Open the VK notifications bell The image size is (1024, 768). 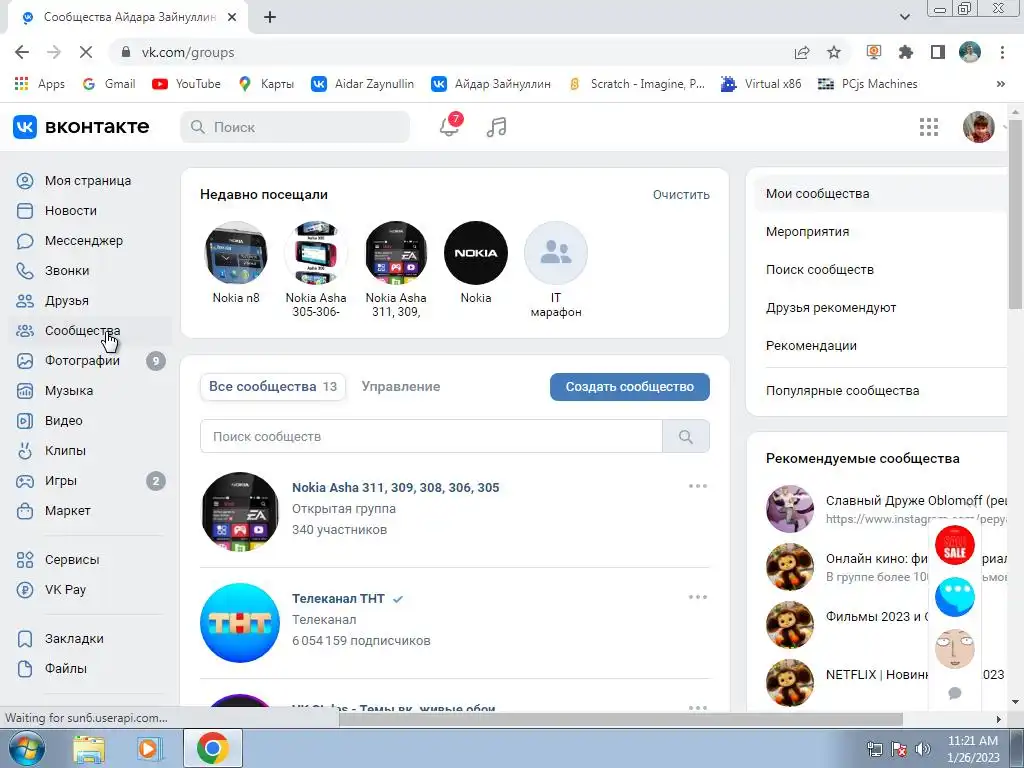click(x=449, y=126)
